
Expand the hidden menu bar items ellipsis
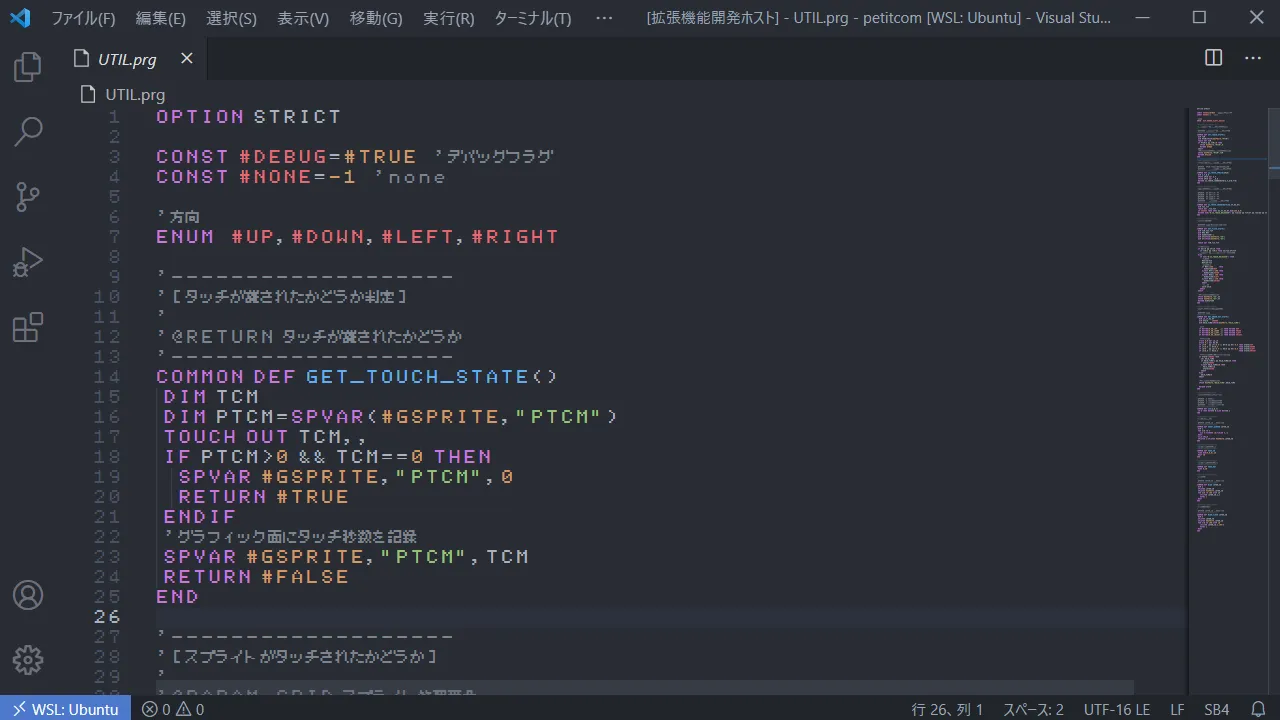point(604,18)
